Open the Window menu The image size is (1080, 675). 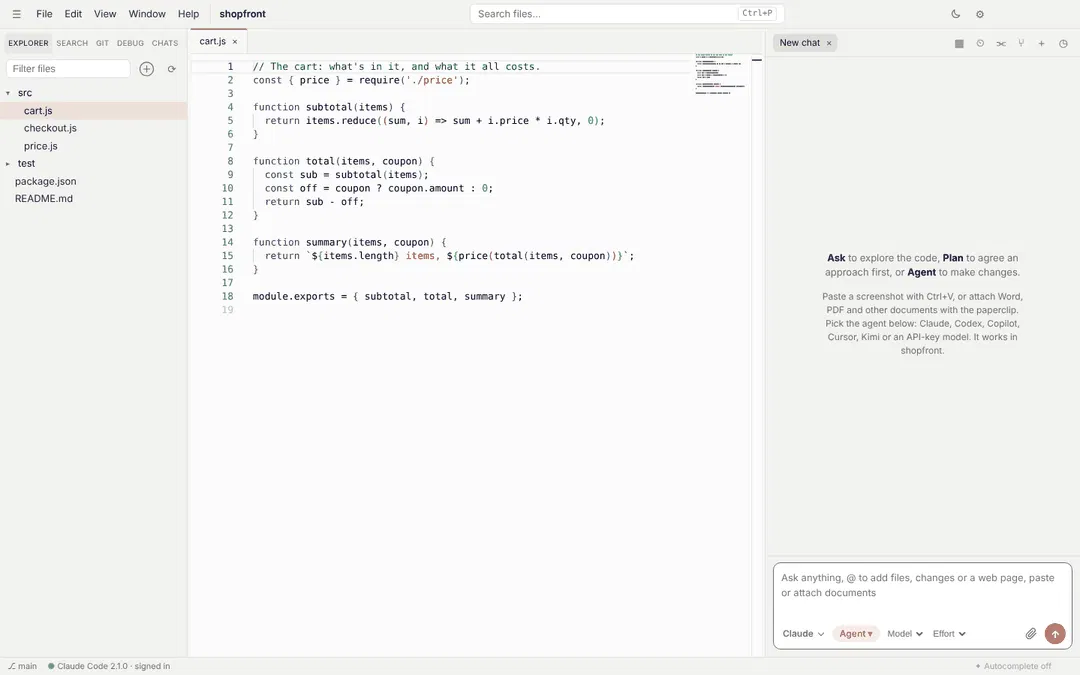tap(147, 14)
